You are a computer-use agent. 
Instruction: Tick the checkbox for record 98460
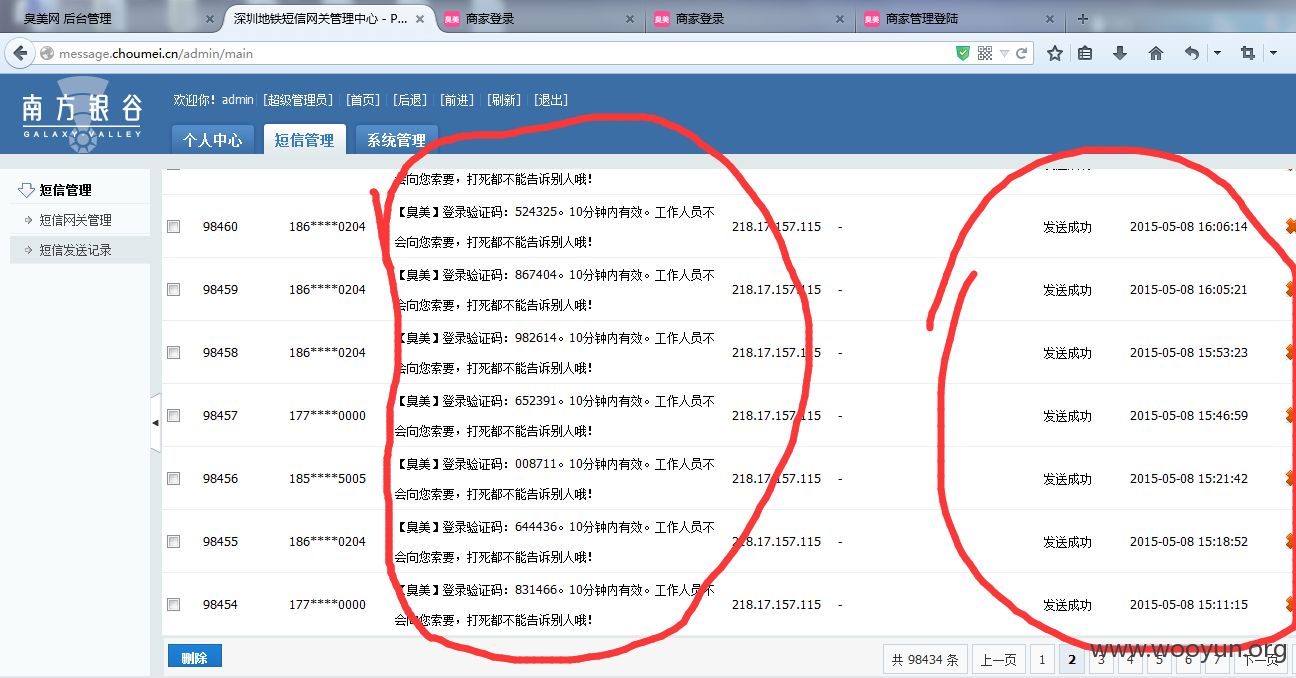(x=173, y=227)
